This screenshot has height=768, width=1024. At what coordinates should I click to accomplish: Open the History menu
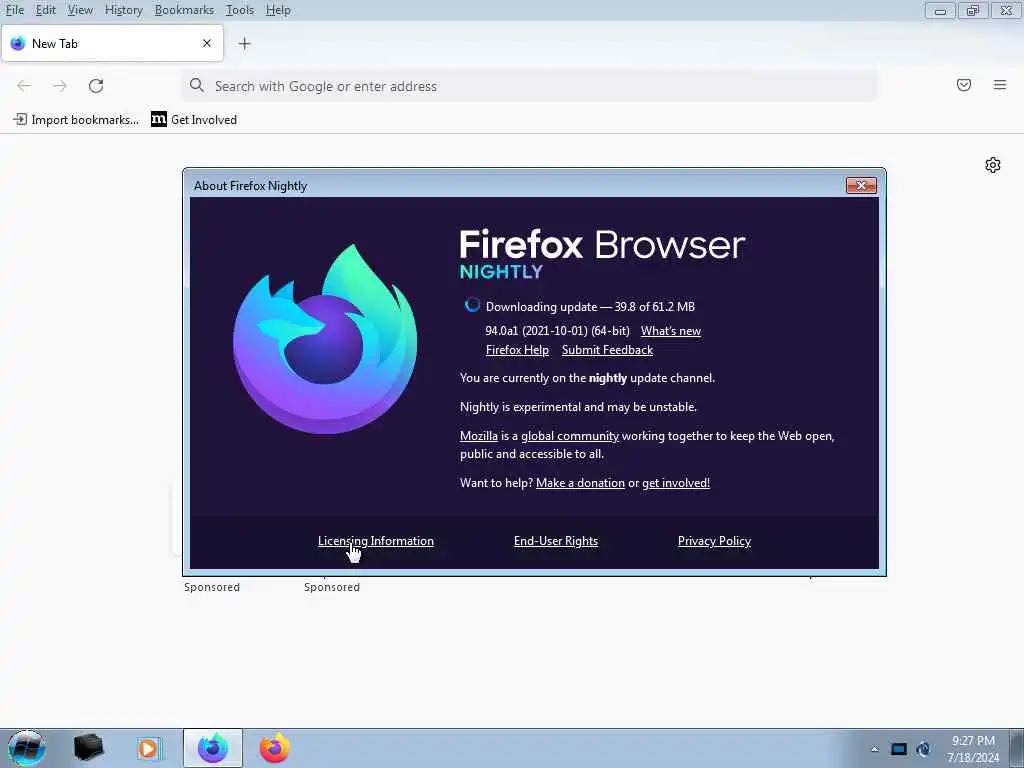[x=123, y=10]
